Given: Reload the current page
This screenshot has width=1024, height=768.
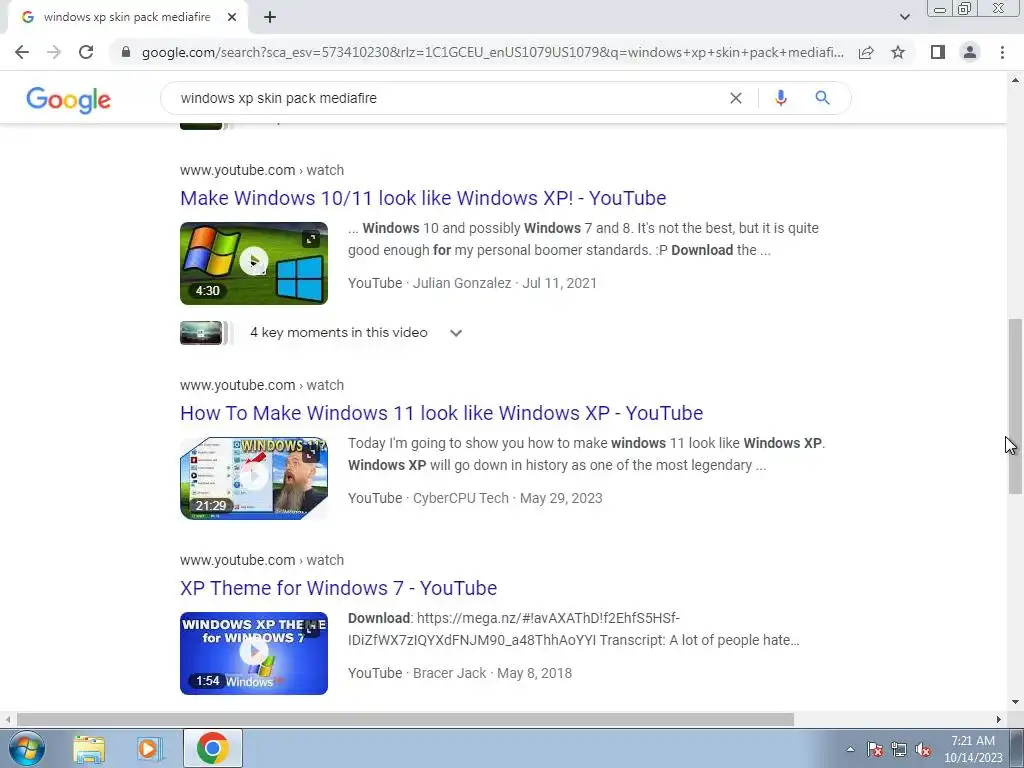Looking at the screenshot, I should 86,52.
